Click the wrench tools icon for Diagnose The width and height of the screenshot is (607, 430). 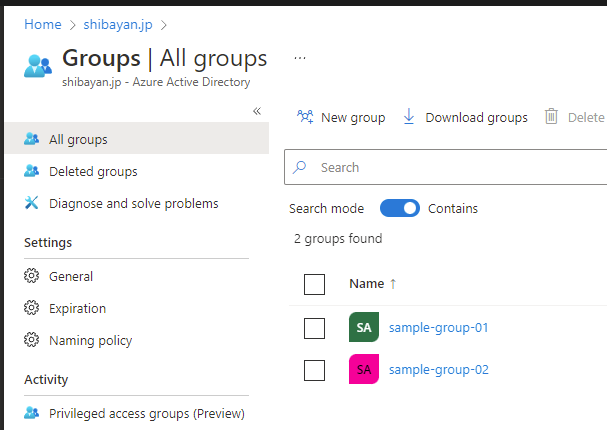click(x=31, y=202)
